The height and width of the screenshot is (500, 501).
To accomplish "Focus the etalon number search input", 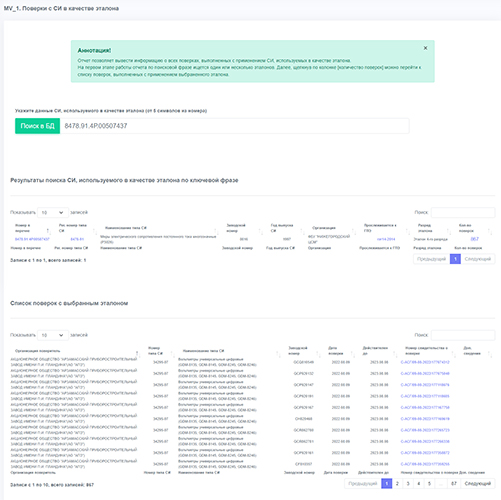I will (234, 126).
